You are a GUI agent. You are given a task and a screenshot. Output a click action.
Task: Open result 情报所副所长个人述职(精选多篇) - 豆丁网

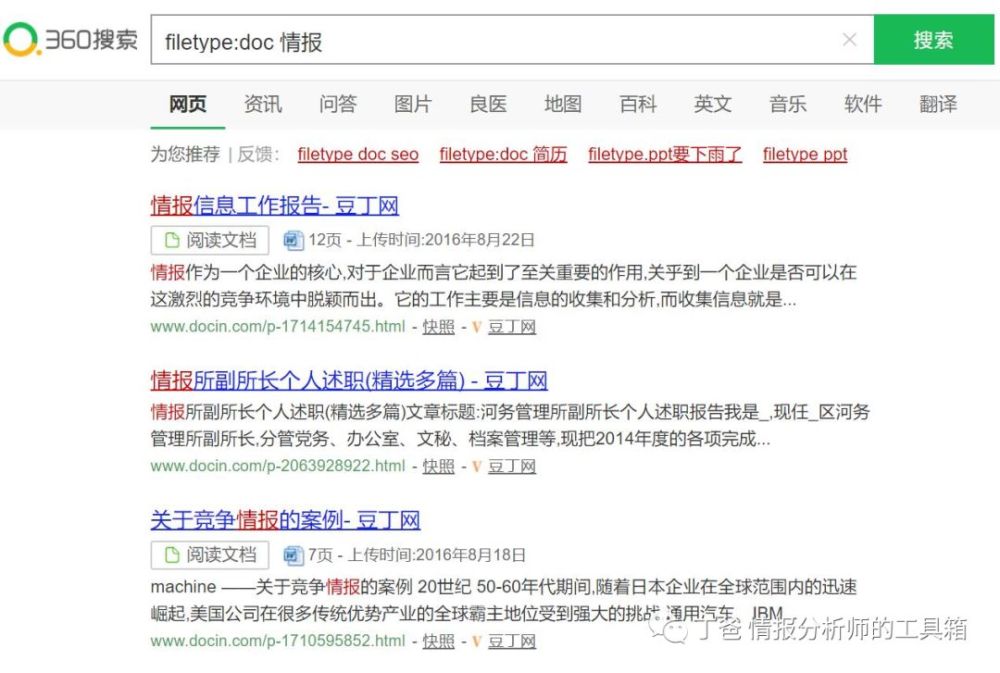(x=349, y=381)
